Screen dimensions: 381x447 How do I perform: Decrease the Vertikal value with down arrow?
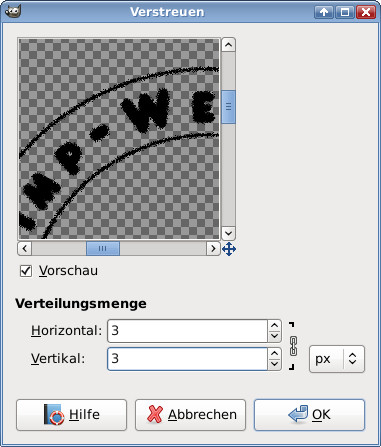pos(274,364)
